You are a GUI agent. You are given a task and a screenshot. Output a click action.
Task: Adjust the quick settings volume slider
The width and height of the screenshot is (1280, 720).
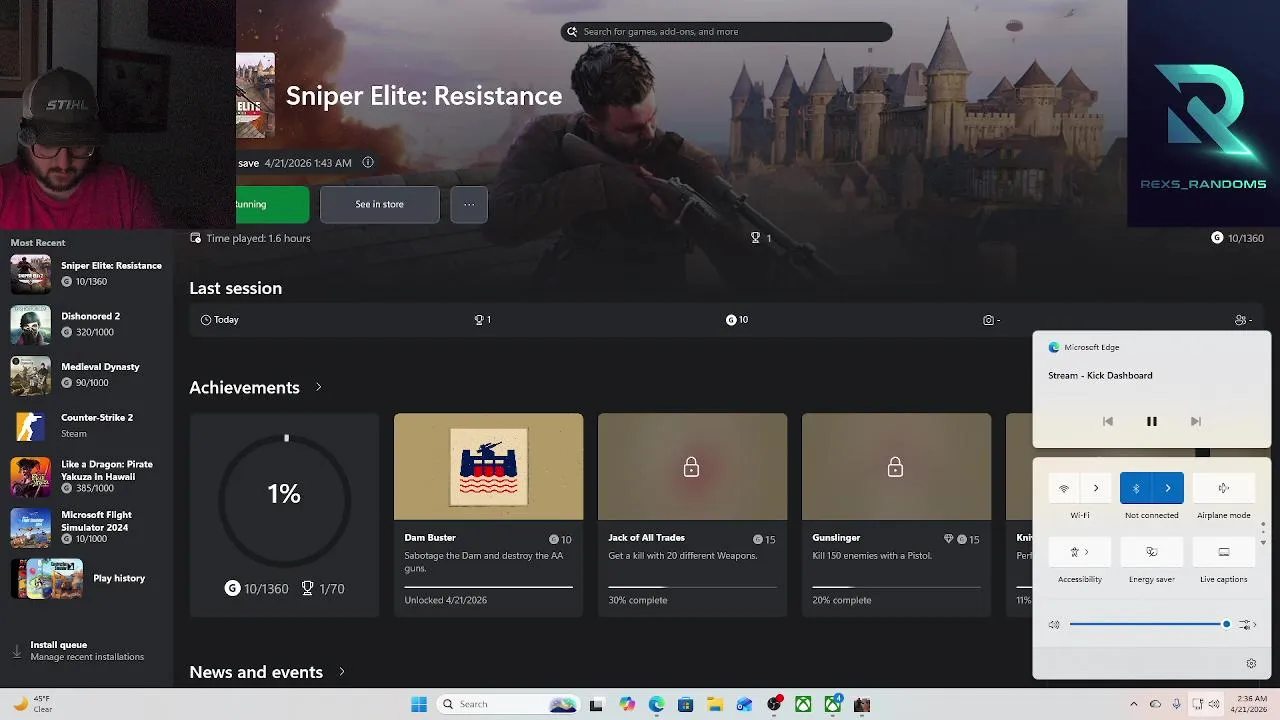[x=1149, y=625]
